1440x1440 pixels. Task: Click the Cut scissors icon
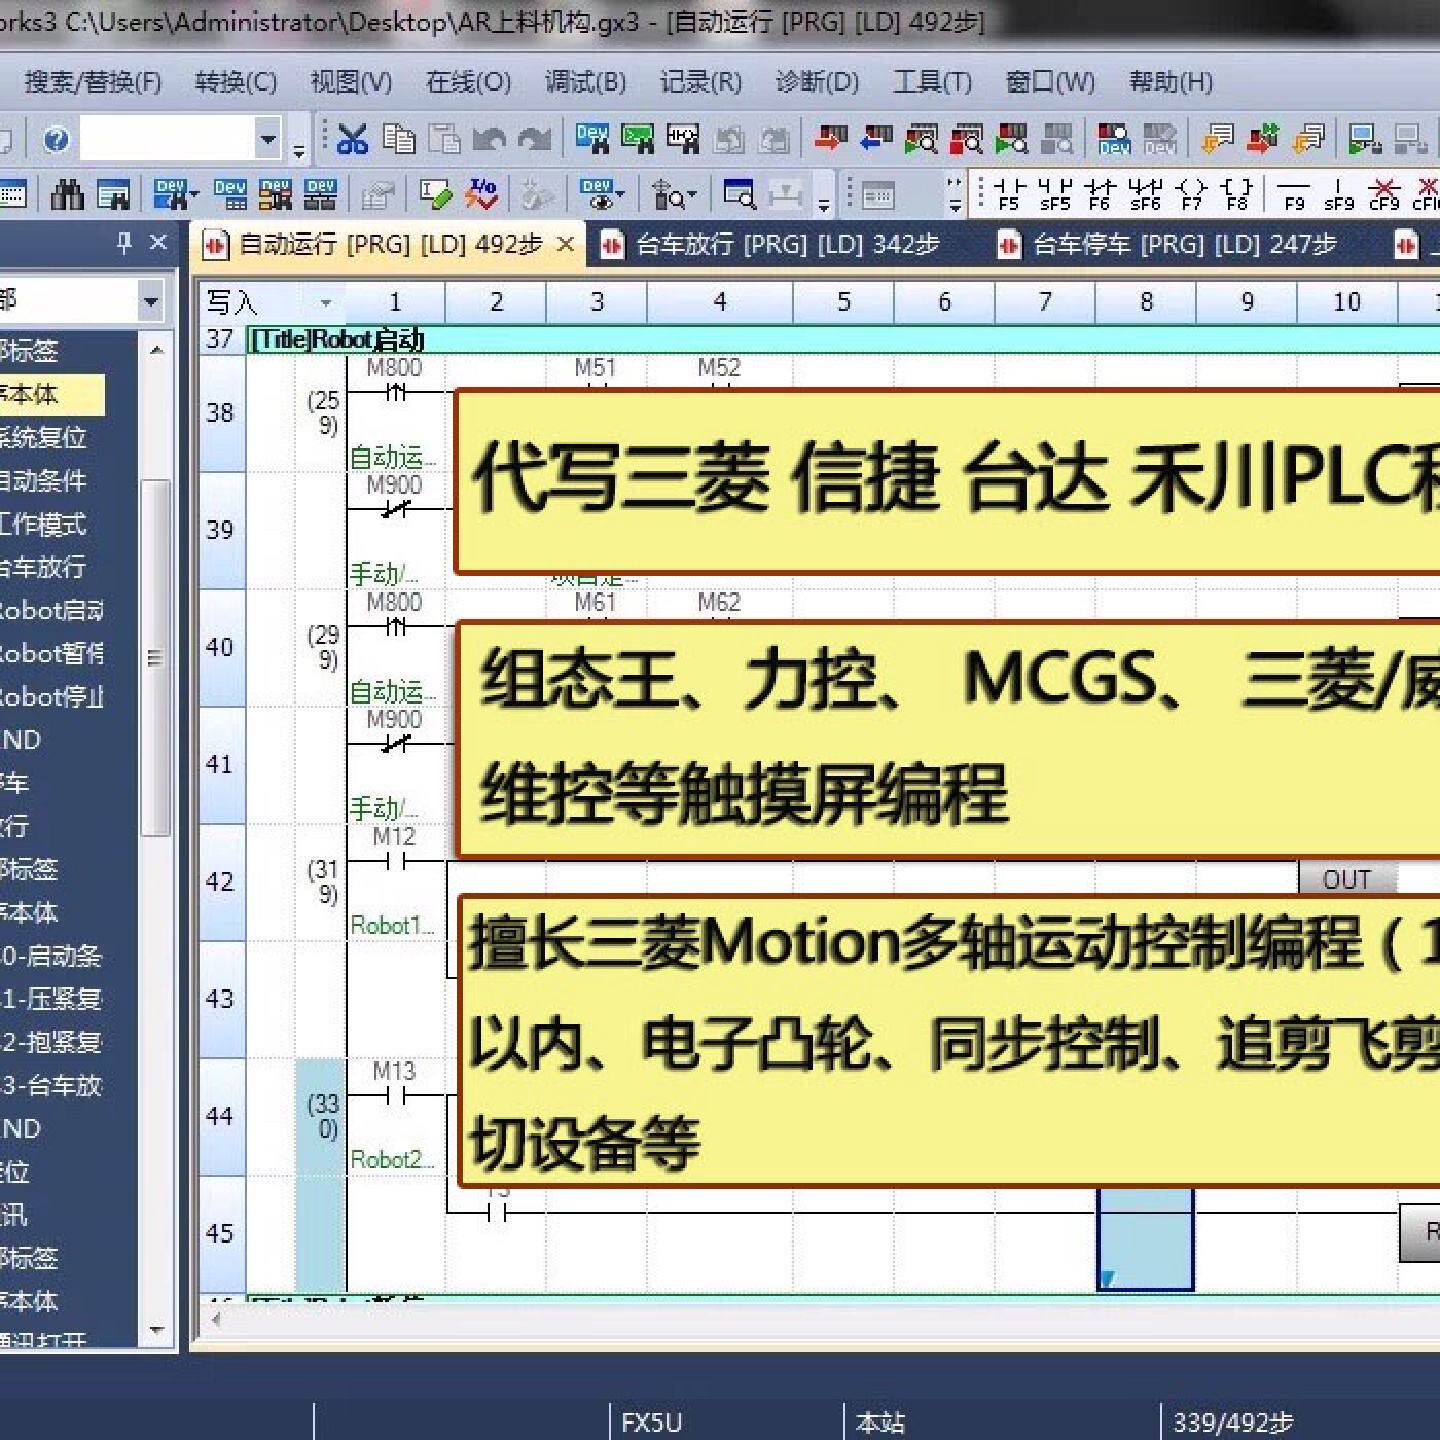(352, 139)
